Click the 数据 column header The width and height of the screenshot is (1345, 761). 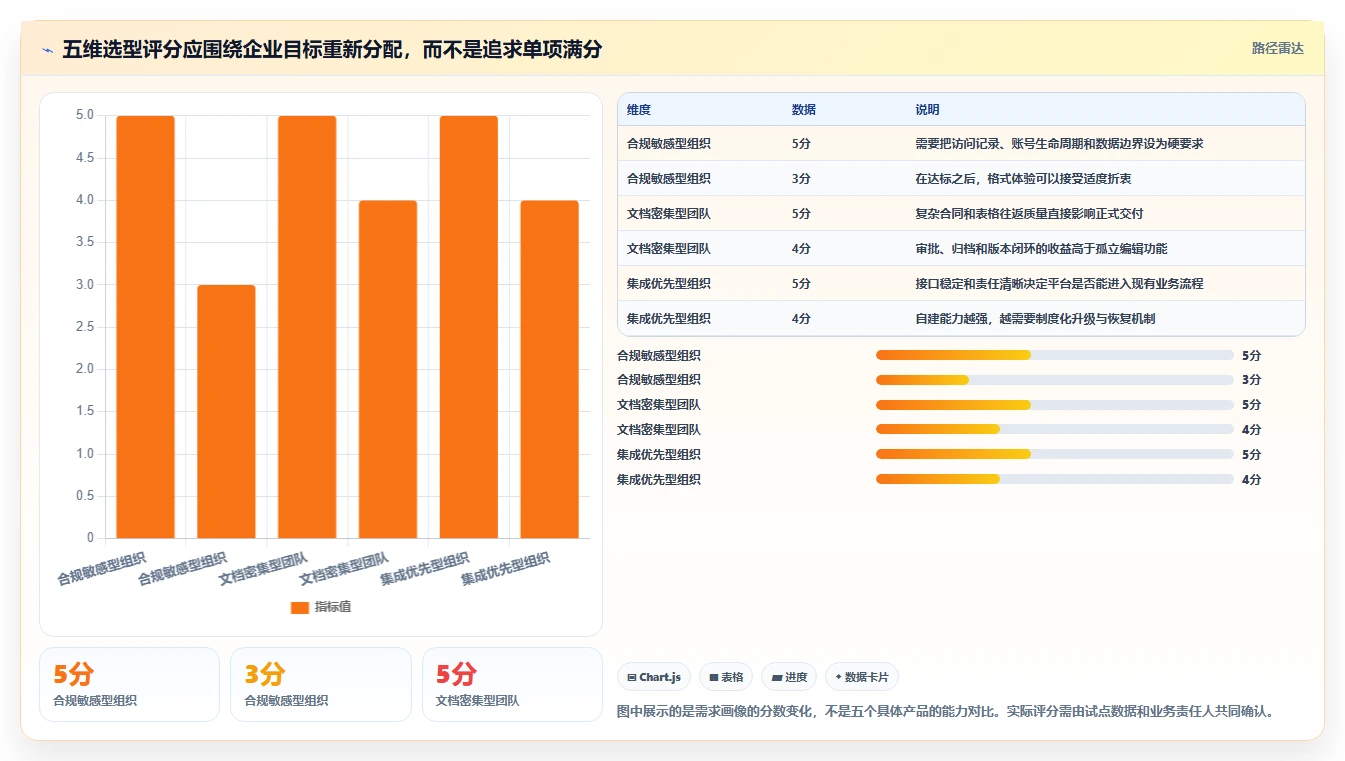pyautogui.click(x=804, y=110)
